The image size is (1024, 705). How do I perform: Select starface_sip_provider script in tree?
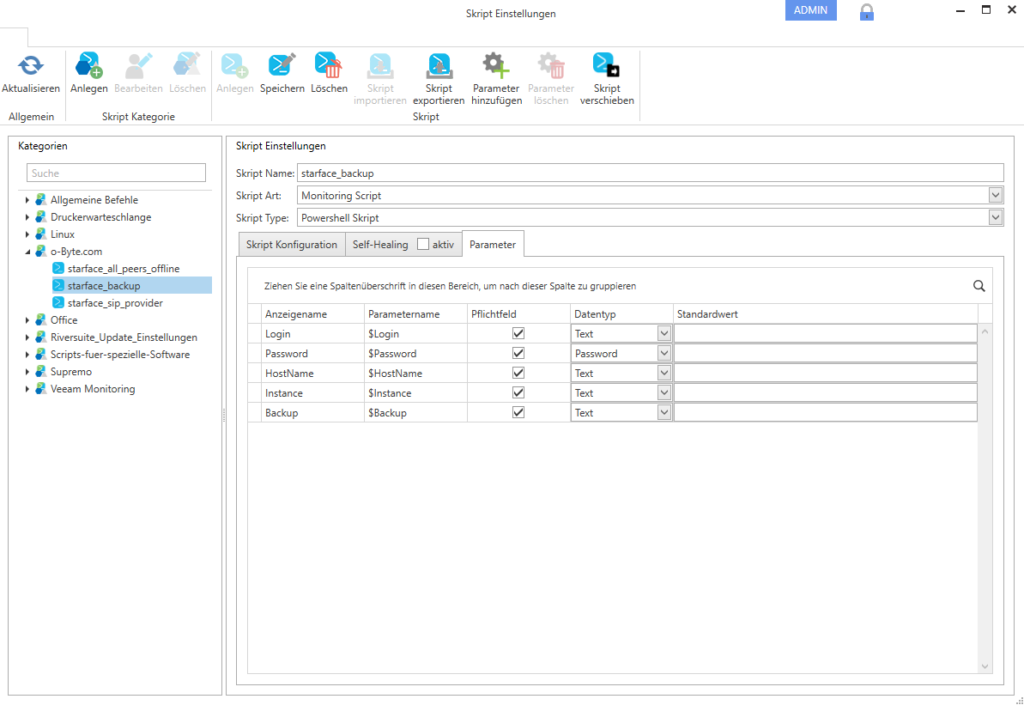point(115,303)
